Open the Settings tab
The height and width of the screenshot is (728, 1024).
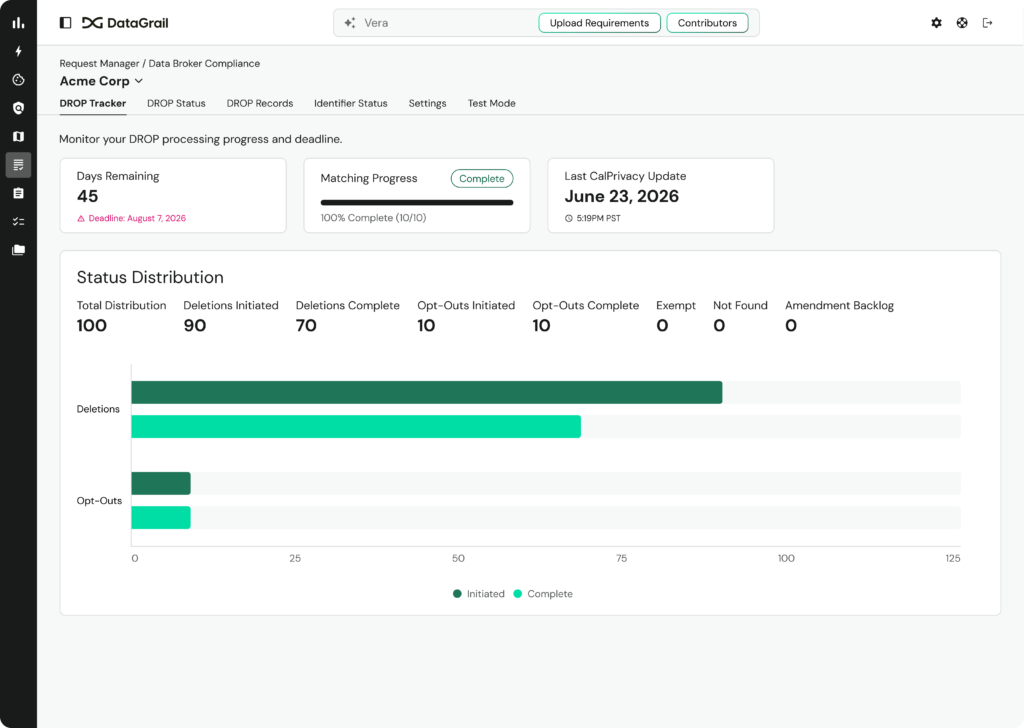pyautogui.click(x=428, y=103)
